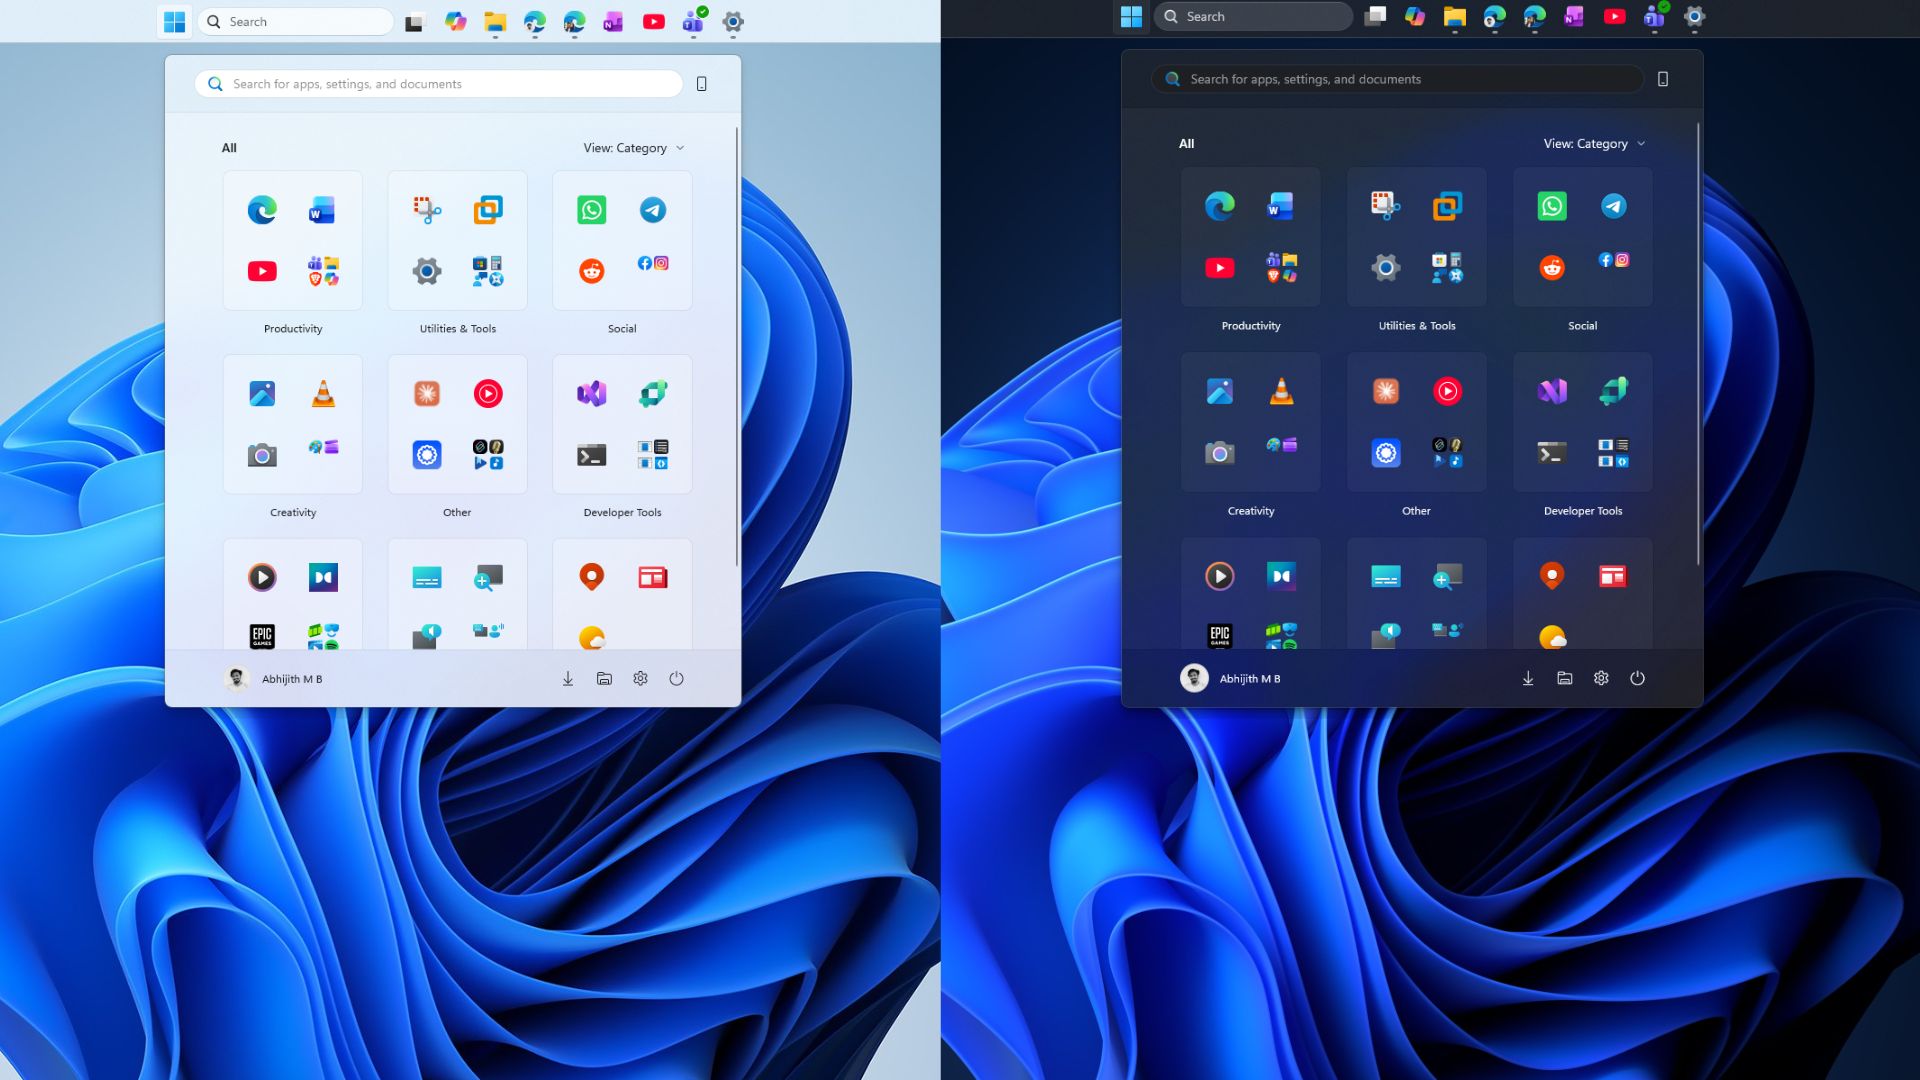Open Teams on dark taskbar
The width and height of the screenshot is (1920, 1080).
pos(1655,16)
